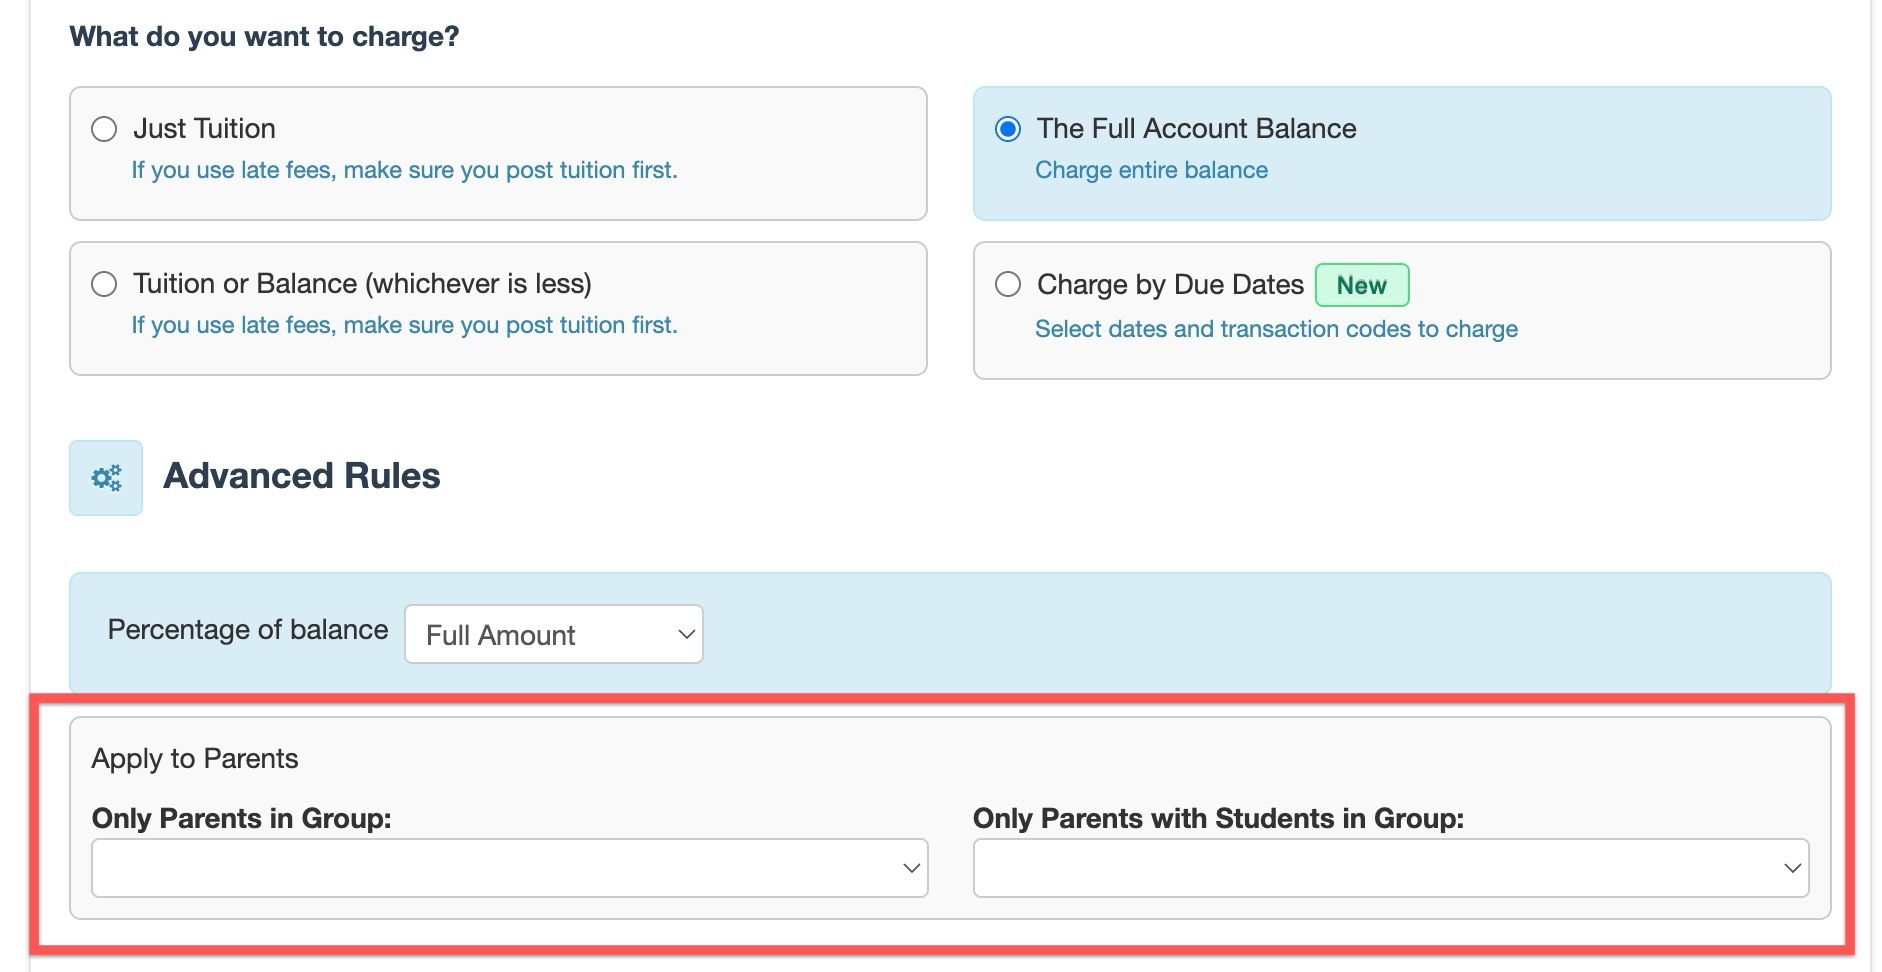Click 'Charge entire balance' description text
This screenshot has width=1882, height=972.
(1151, 170)
